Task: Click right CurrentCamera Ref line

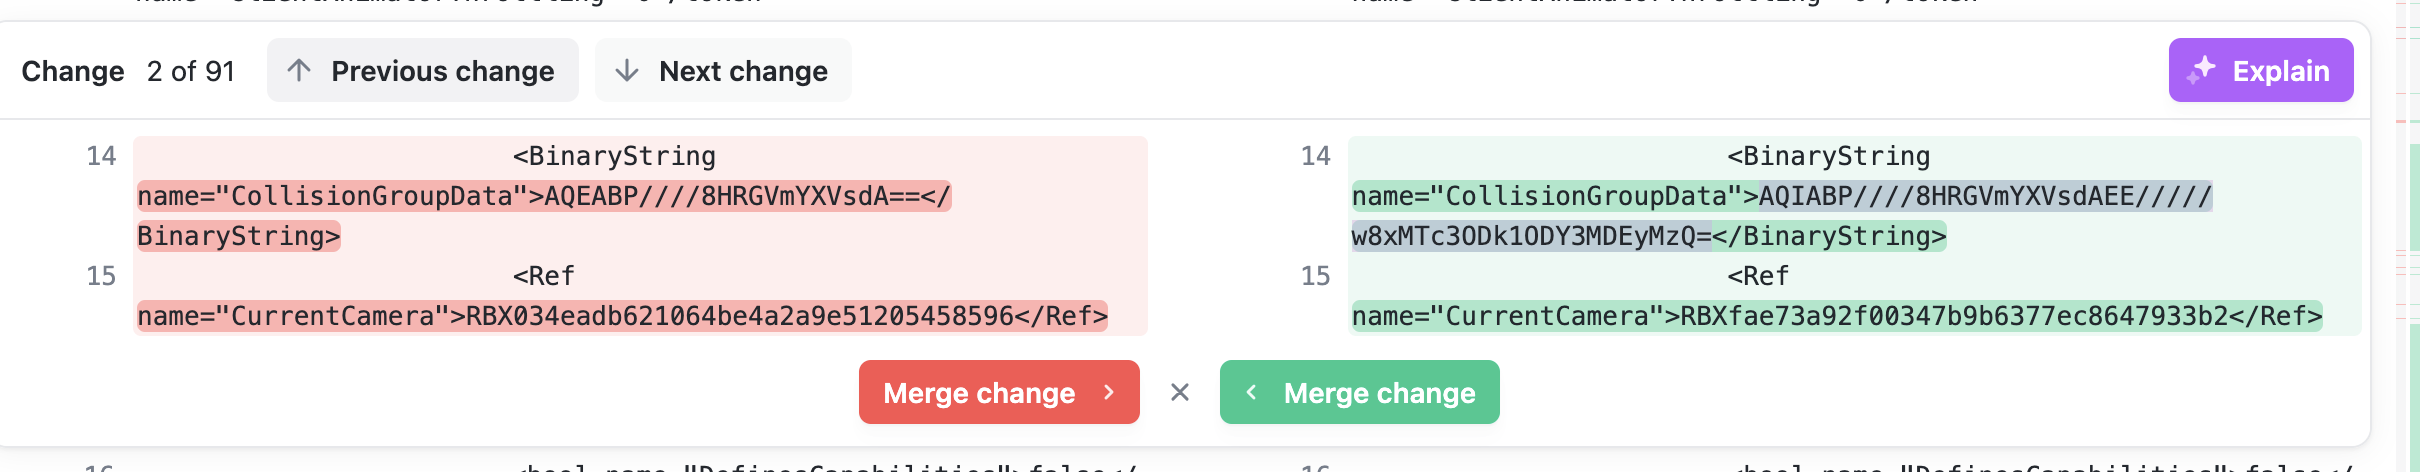Action: coord(1837,316)
